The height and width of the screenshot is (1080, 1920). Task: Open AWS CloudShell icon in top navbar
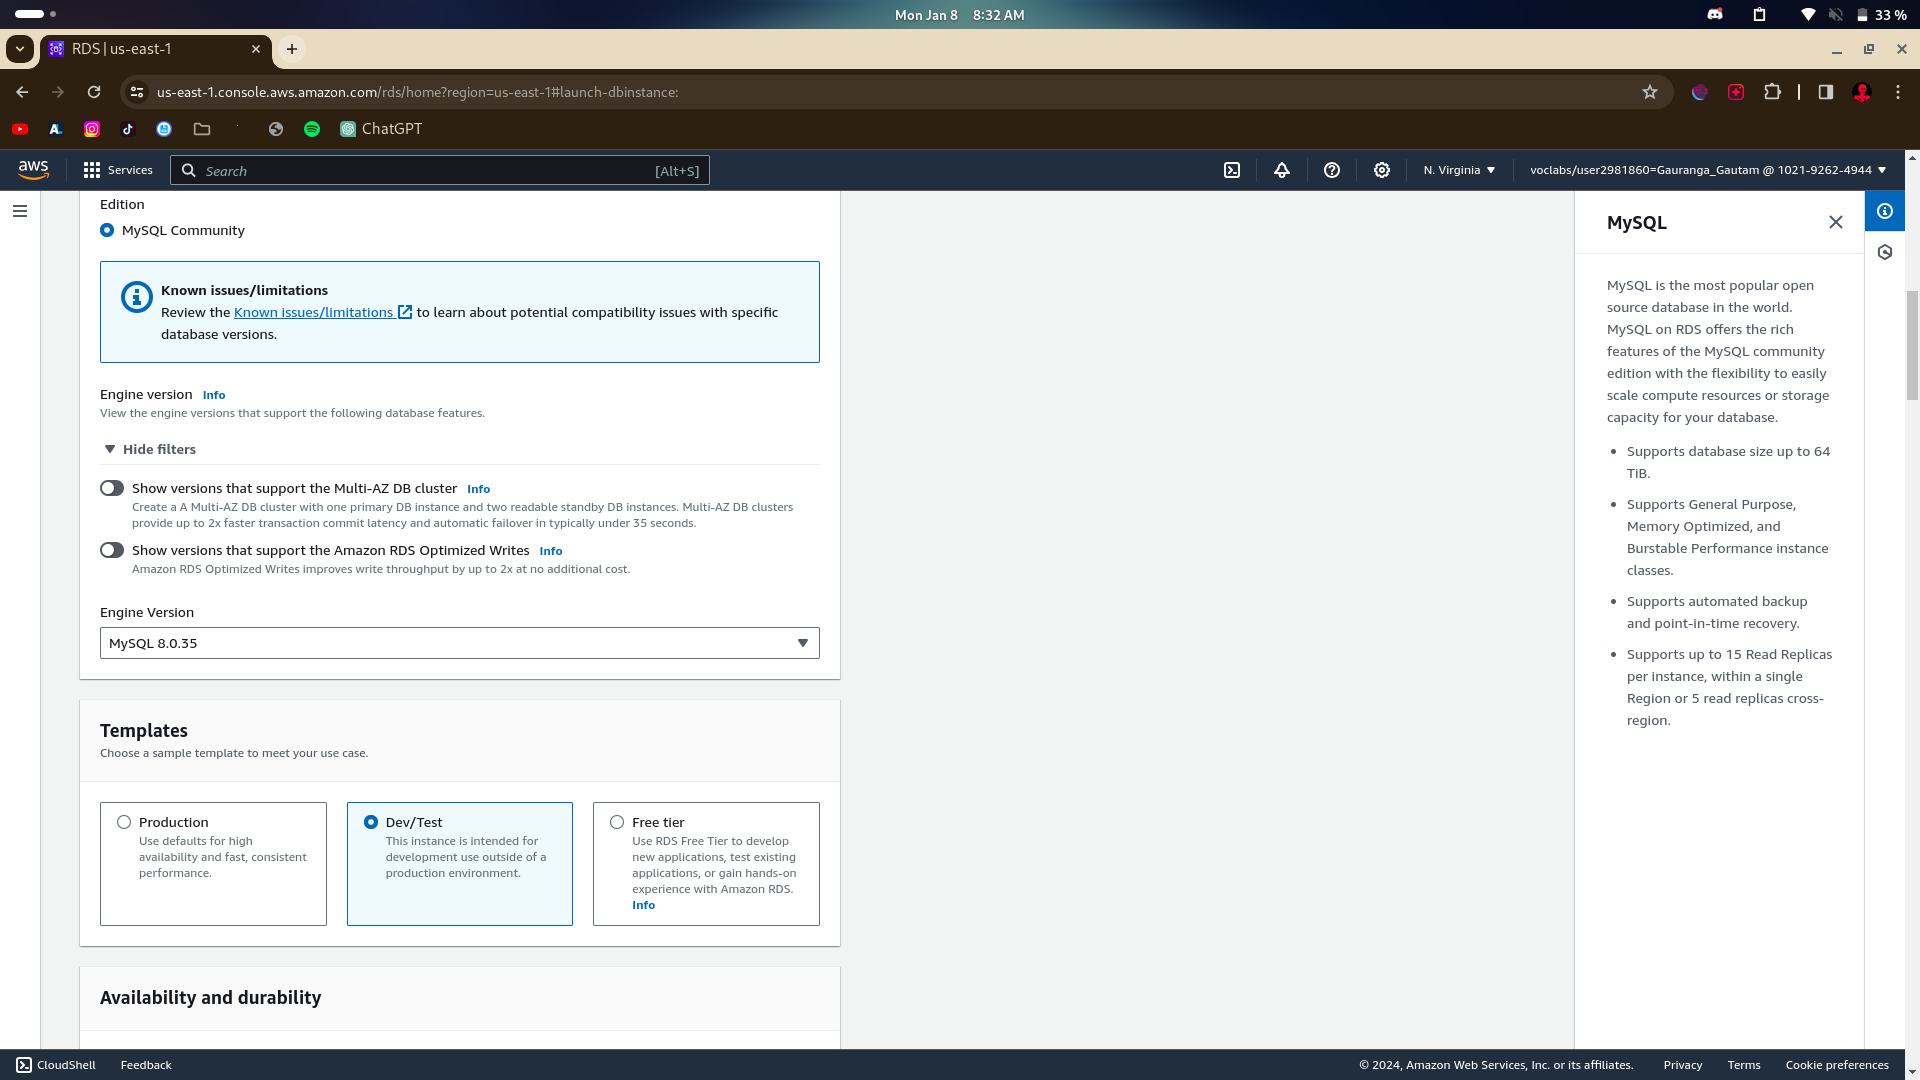(x=1232, y=170)
